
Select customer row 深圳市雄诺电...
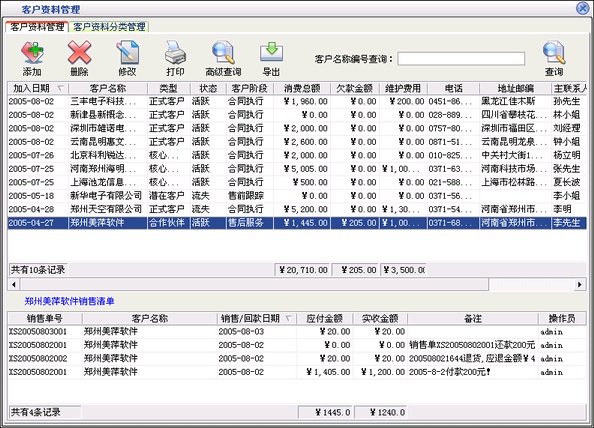(297, 128)
